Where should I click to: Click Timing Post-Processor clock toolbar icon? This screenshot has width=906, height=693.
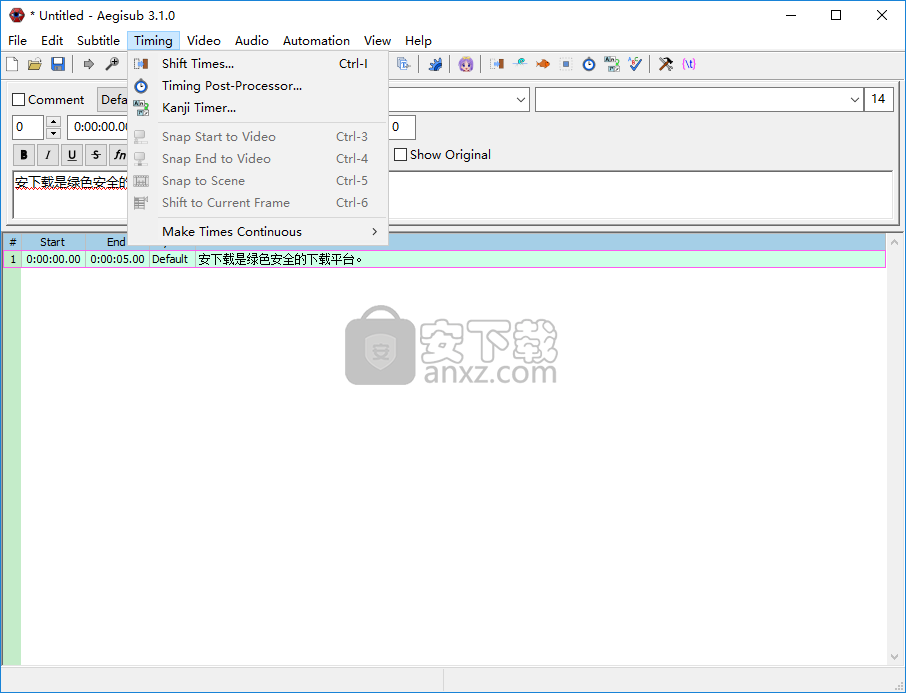click(x=589, y=64)
